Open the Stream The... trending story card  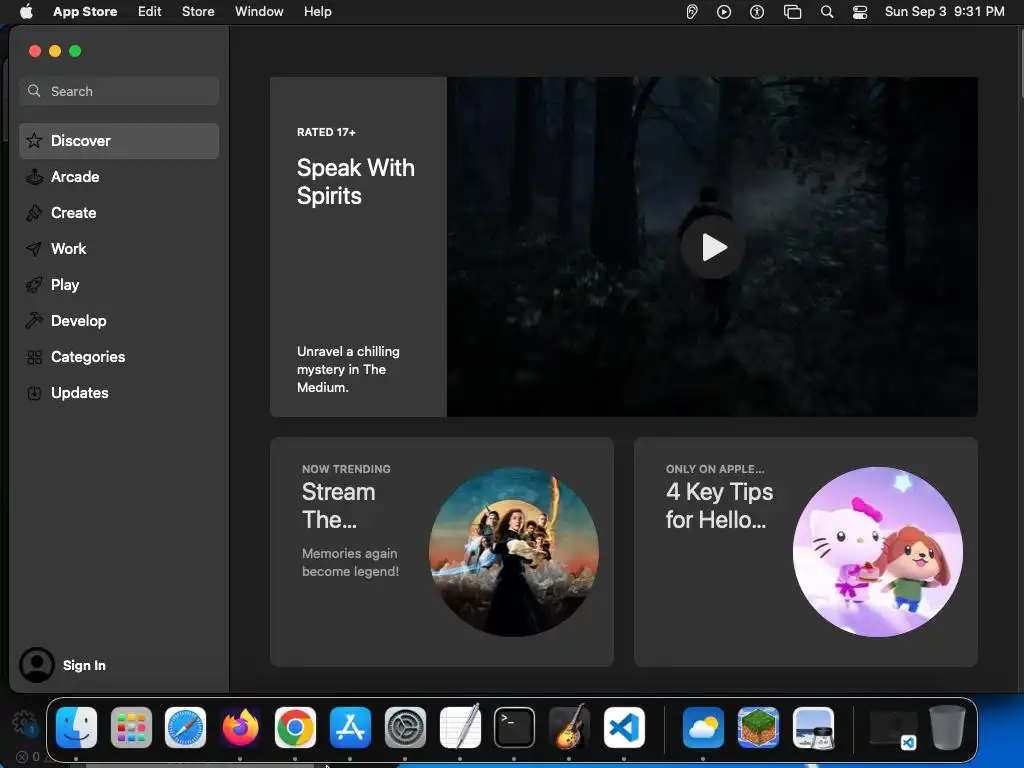(x=441, y=552)
